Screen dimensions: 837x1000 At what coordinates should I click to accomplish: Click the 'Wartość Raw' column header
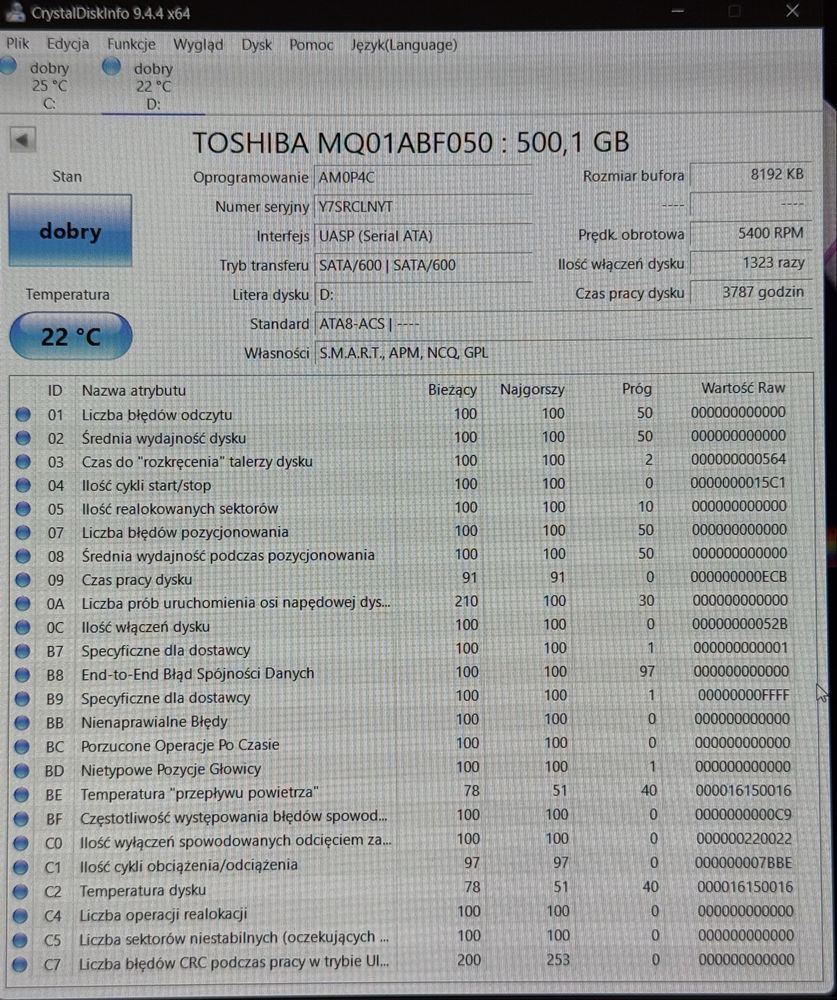(x=743, y=388)
